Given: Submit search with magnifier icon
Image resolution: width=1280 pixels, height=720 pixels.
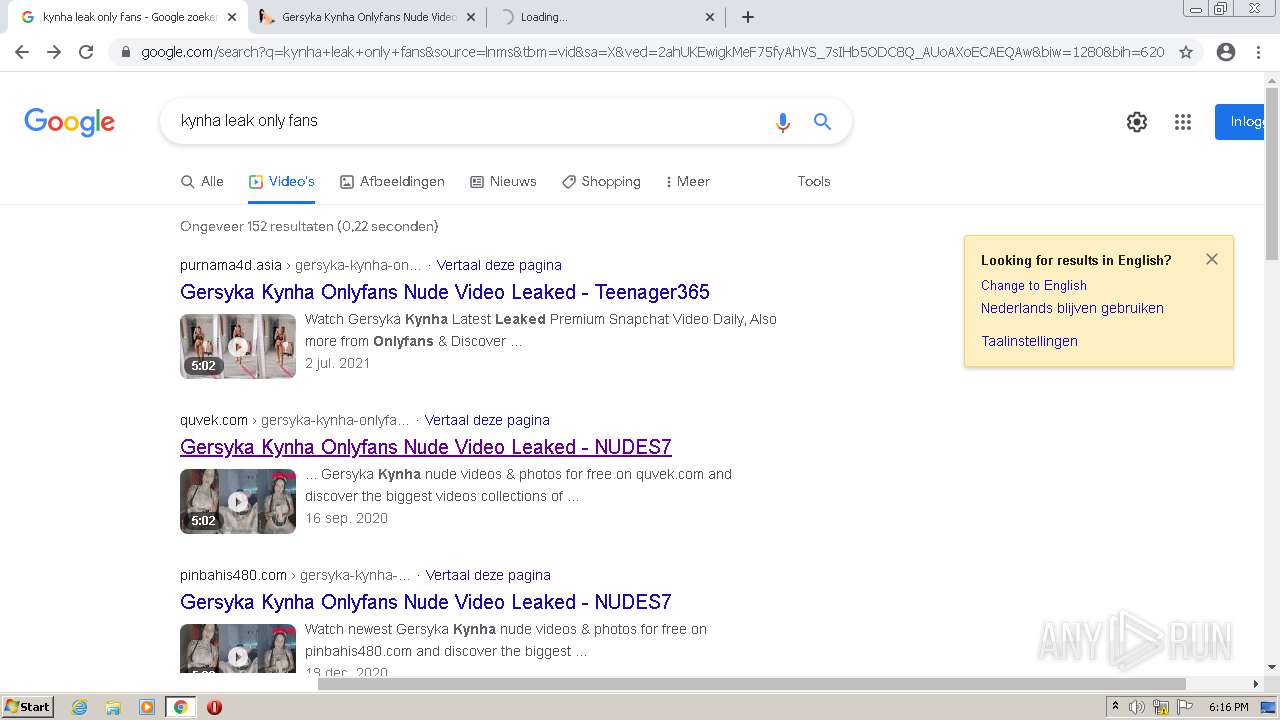Looking at the screenshot, I should pos(822,121).
